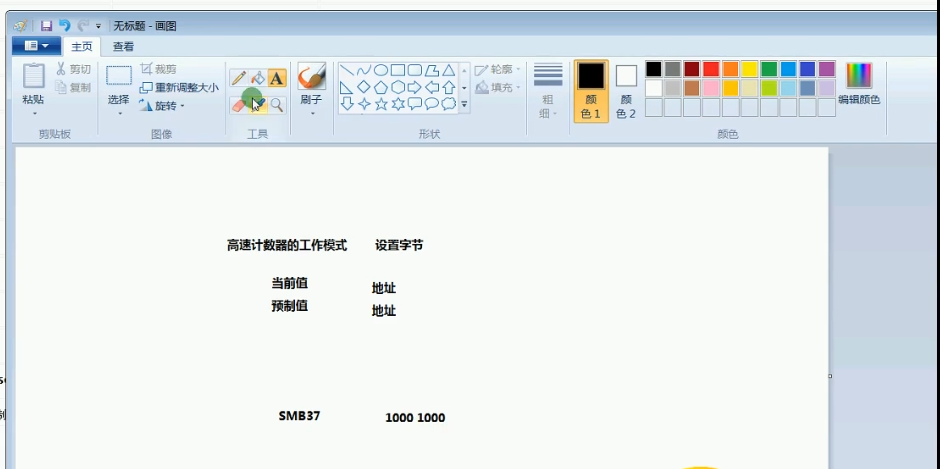940x469 pixels.
Task: Select the Fill with color bucket tool
Action: coord(258,78)
